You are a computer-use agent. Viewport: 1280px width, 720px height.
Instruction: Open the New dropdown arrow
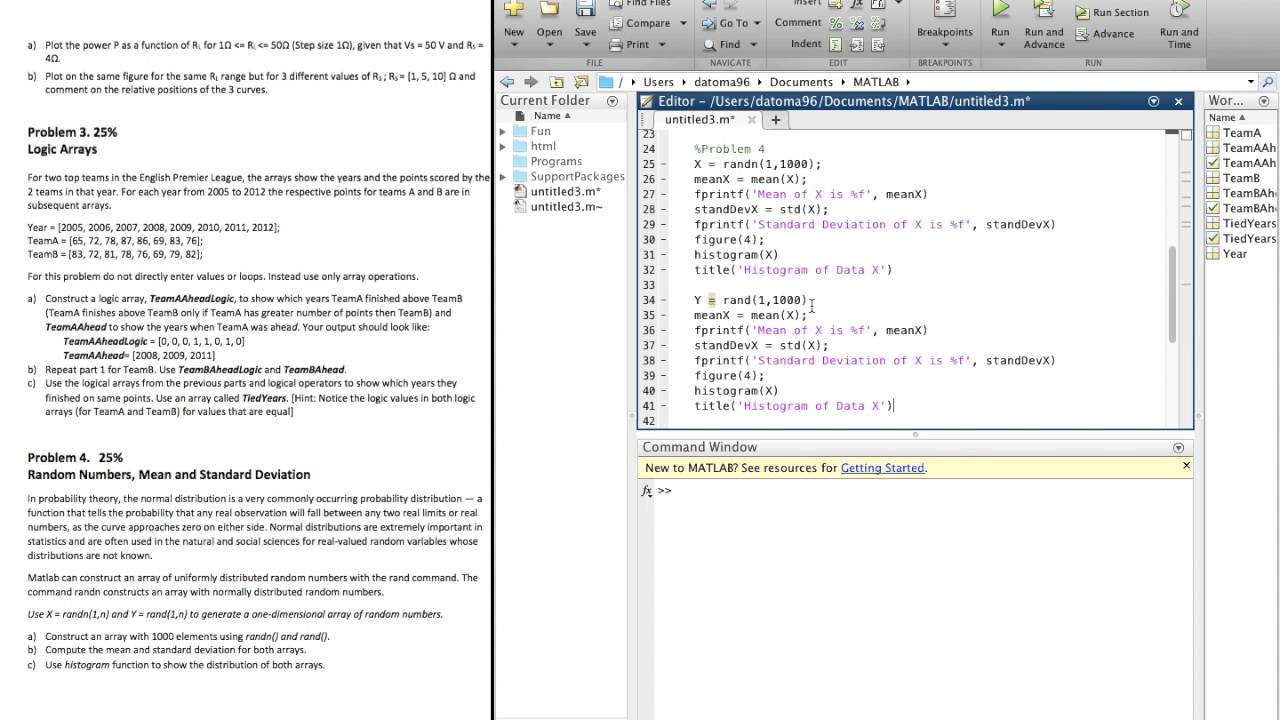514,45
